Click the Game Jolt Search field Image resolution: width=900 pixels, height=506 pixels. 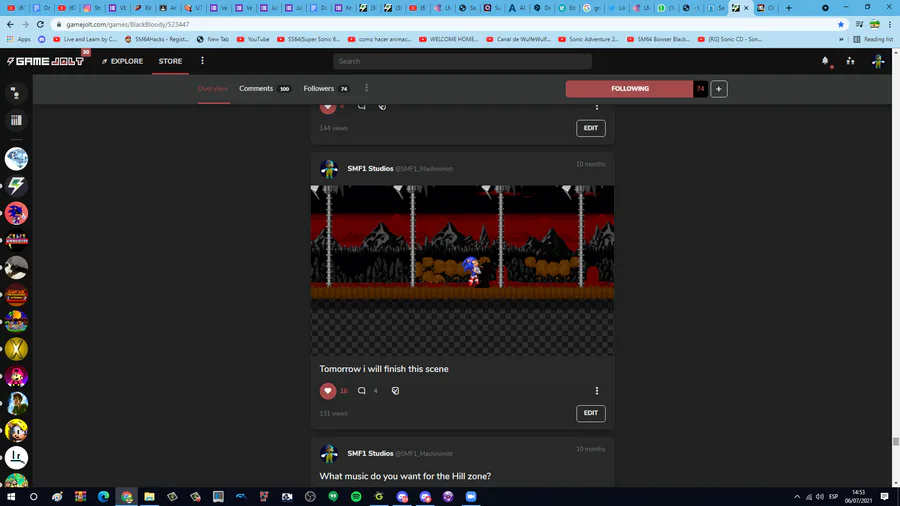tap(463, 61)
